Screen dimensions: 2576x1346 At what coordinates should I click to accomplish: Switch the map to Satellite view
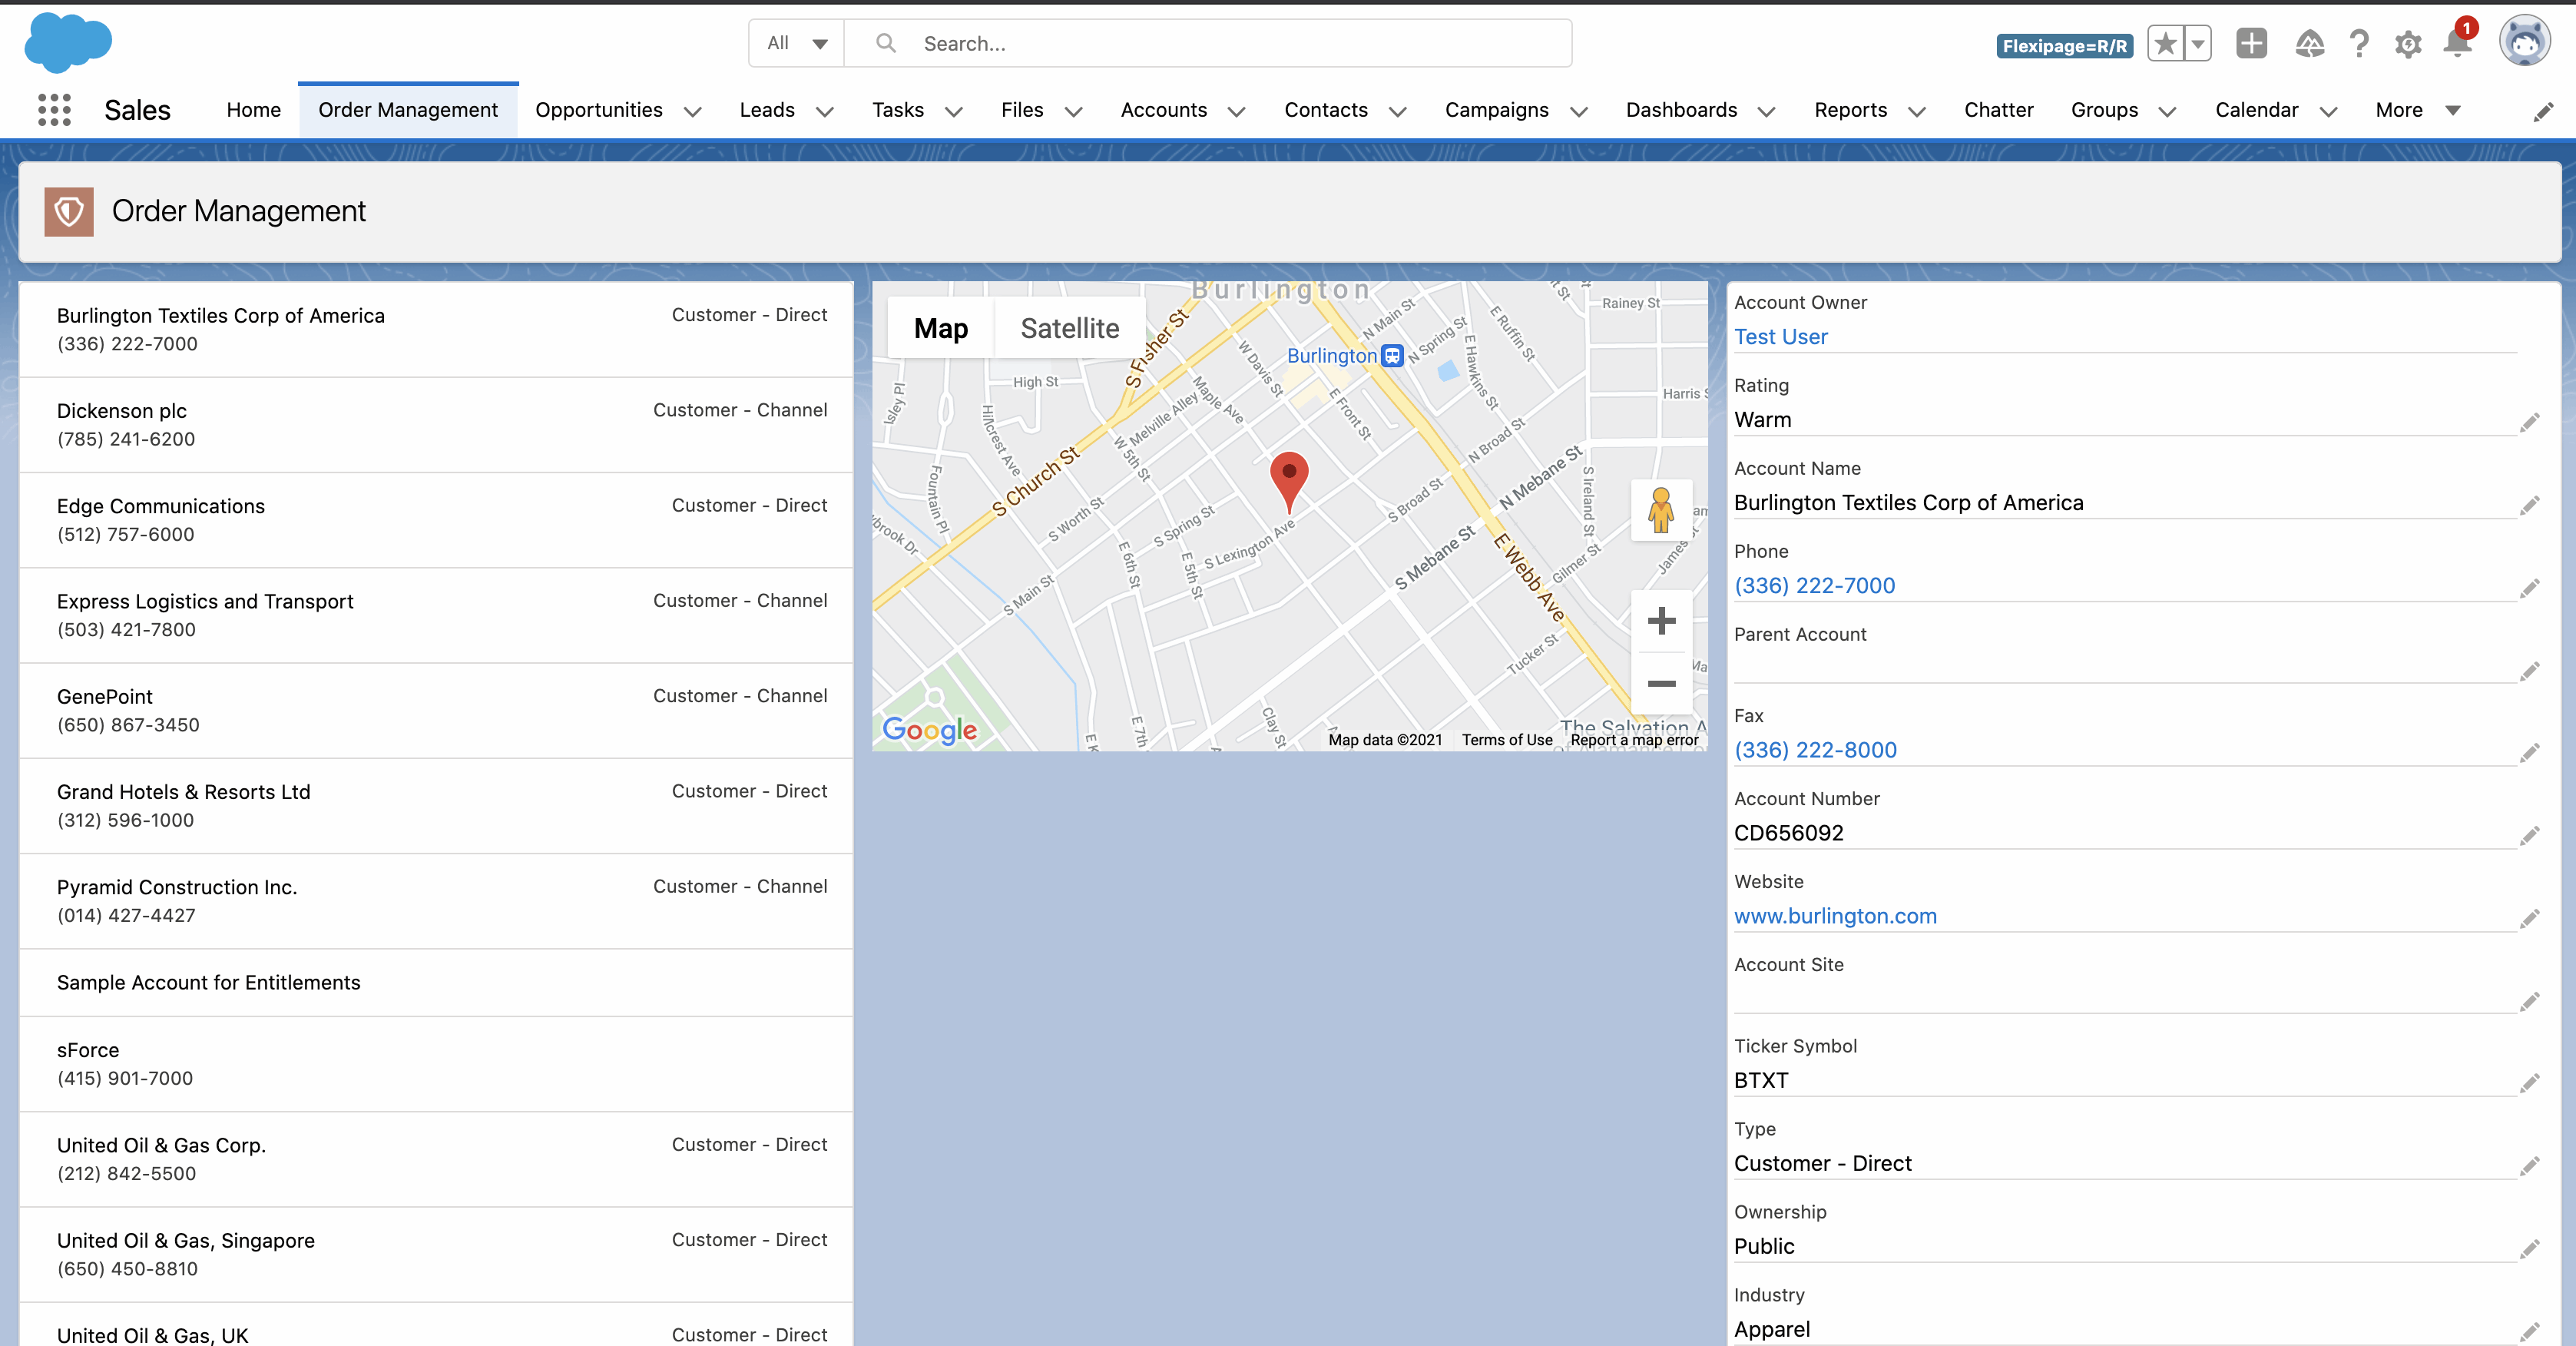click(1069, 327)
